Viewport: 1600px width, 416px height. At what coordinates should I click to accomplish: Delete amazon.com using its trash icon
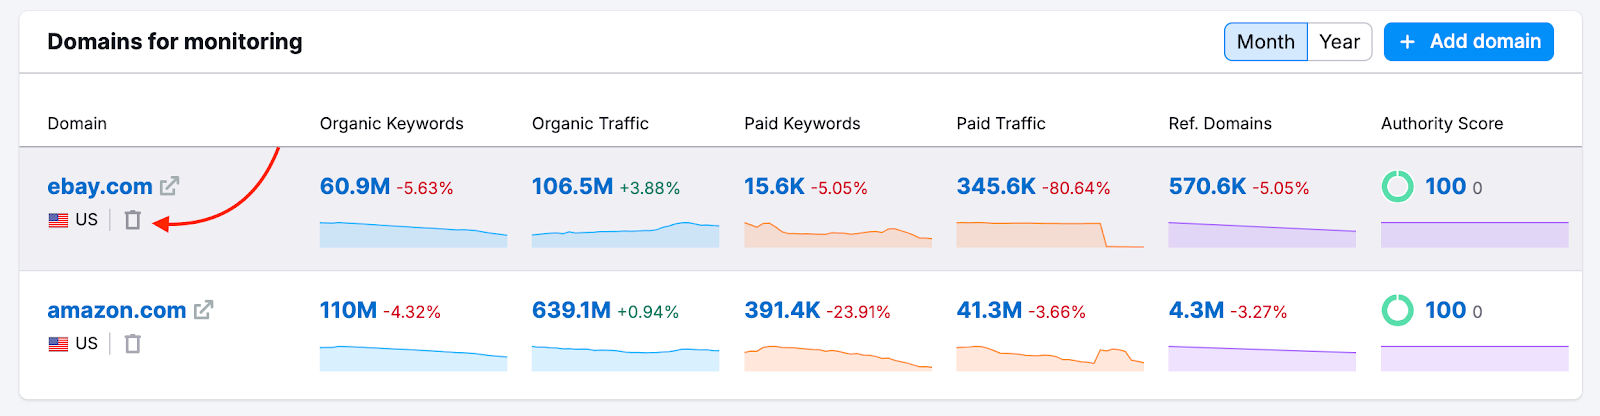click(x=132, y=344)
